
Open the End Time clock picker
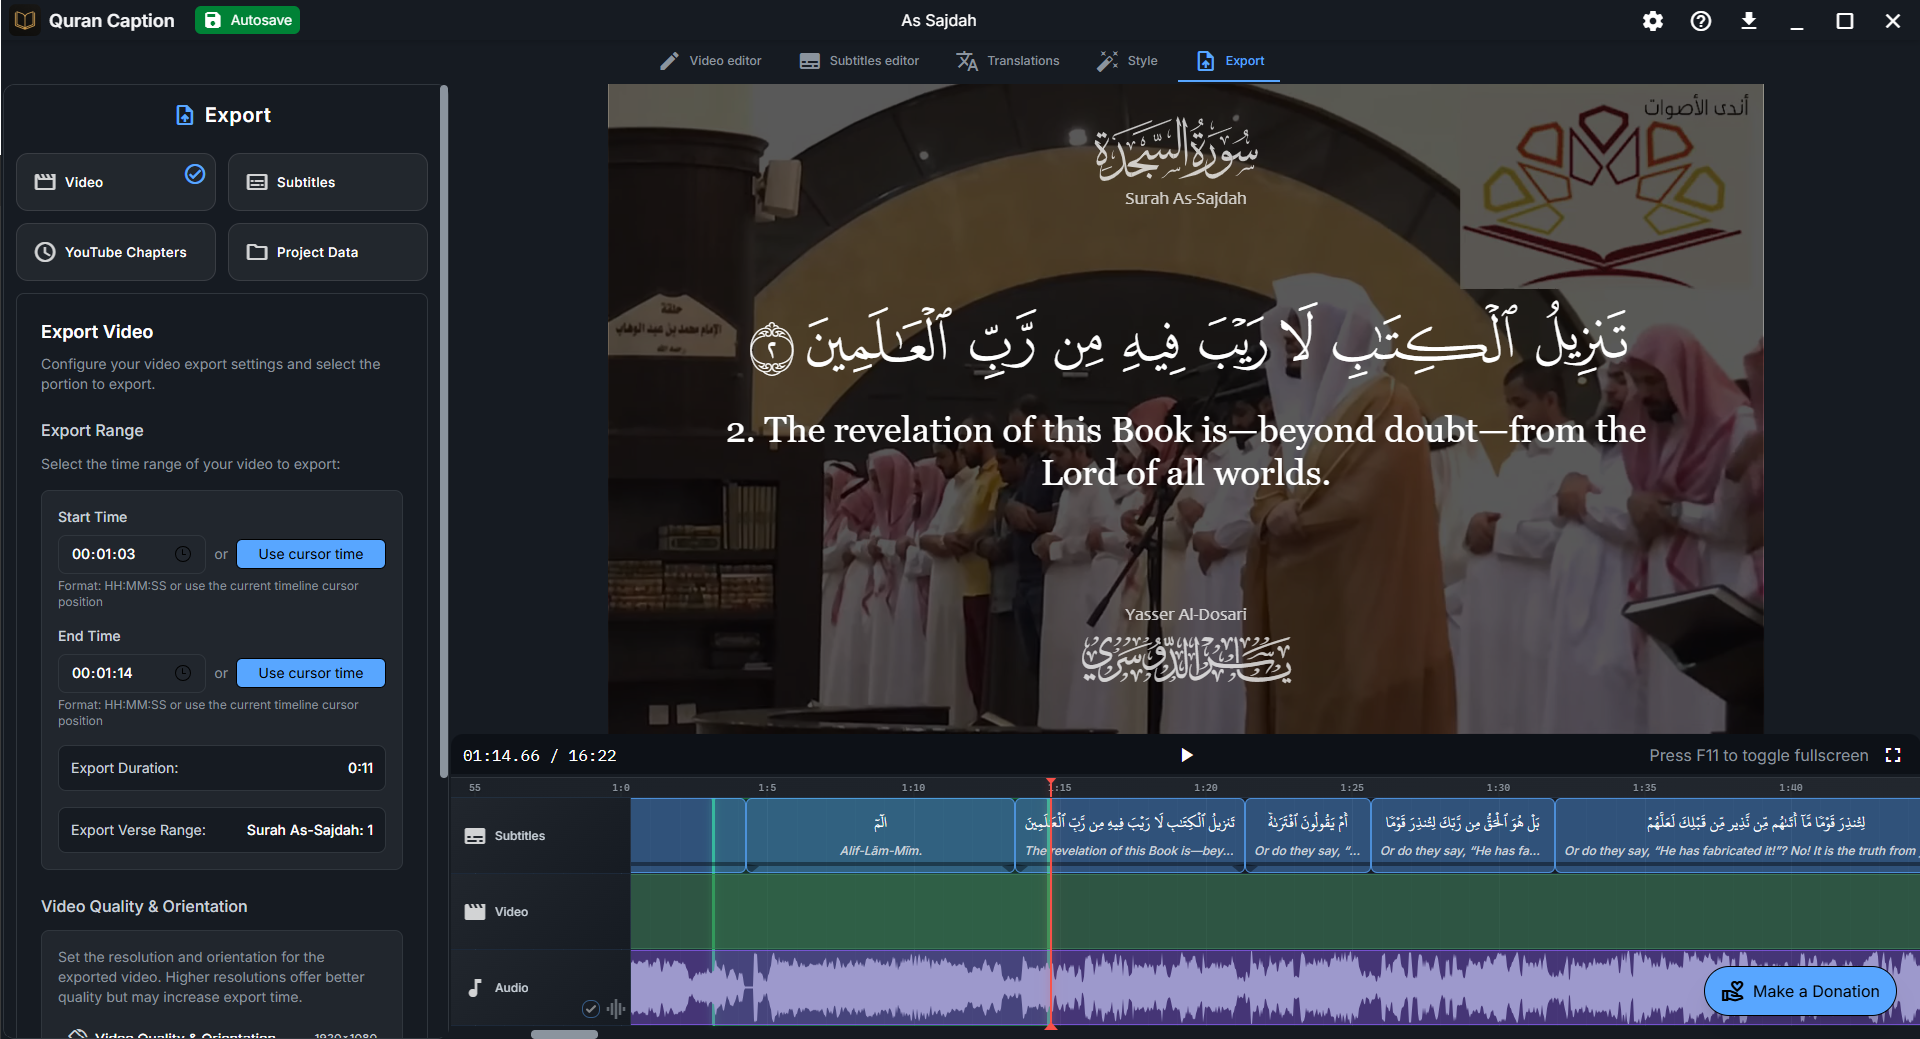click(183, 673)
